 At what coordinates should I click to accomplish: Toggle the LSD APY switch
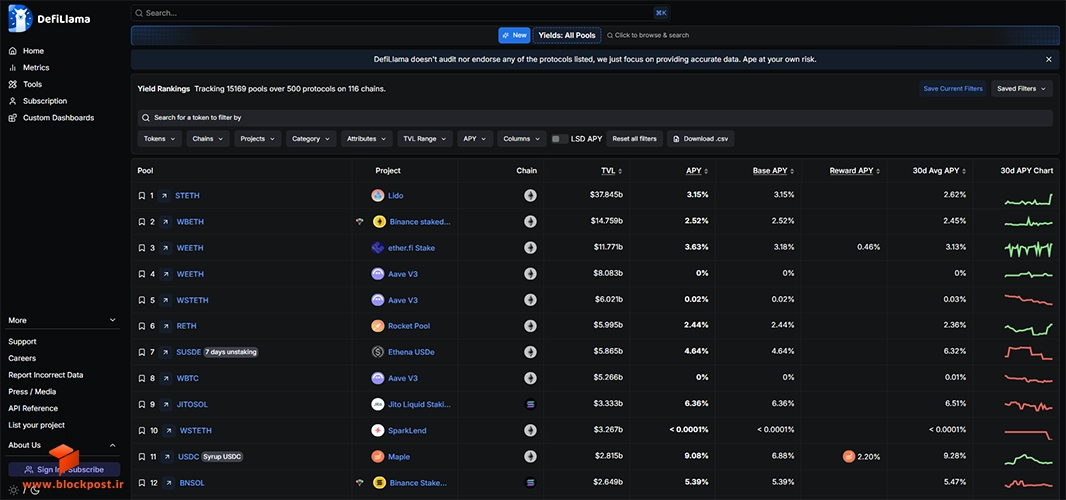(x=560, y=139)
